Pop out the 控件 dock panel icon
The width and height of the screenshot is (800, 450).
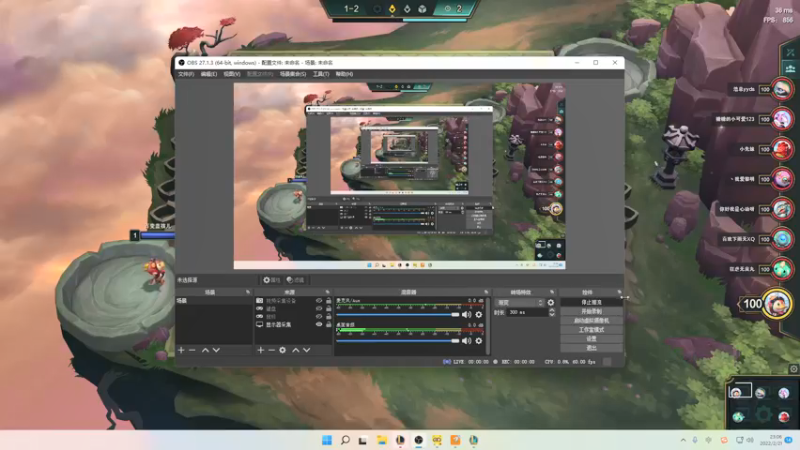click(x=619, y=292)
